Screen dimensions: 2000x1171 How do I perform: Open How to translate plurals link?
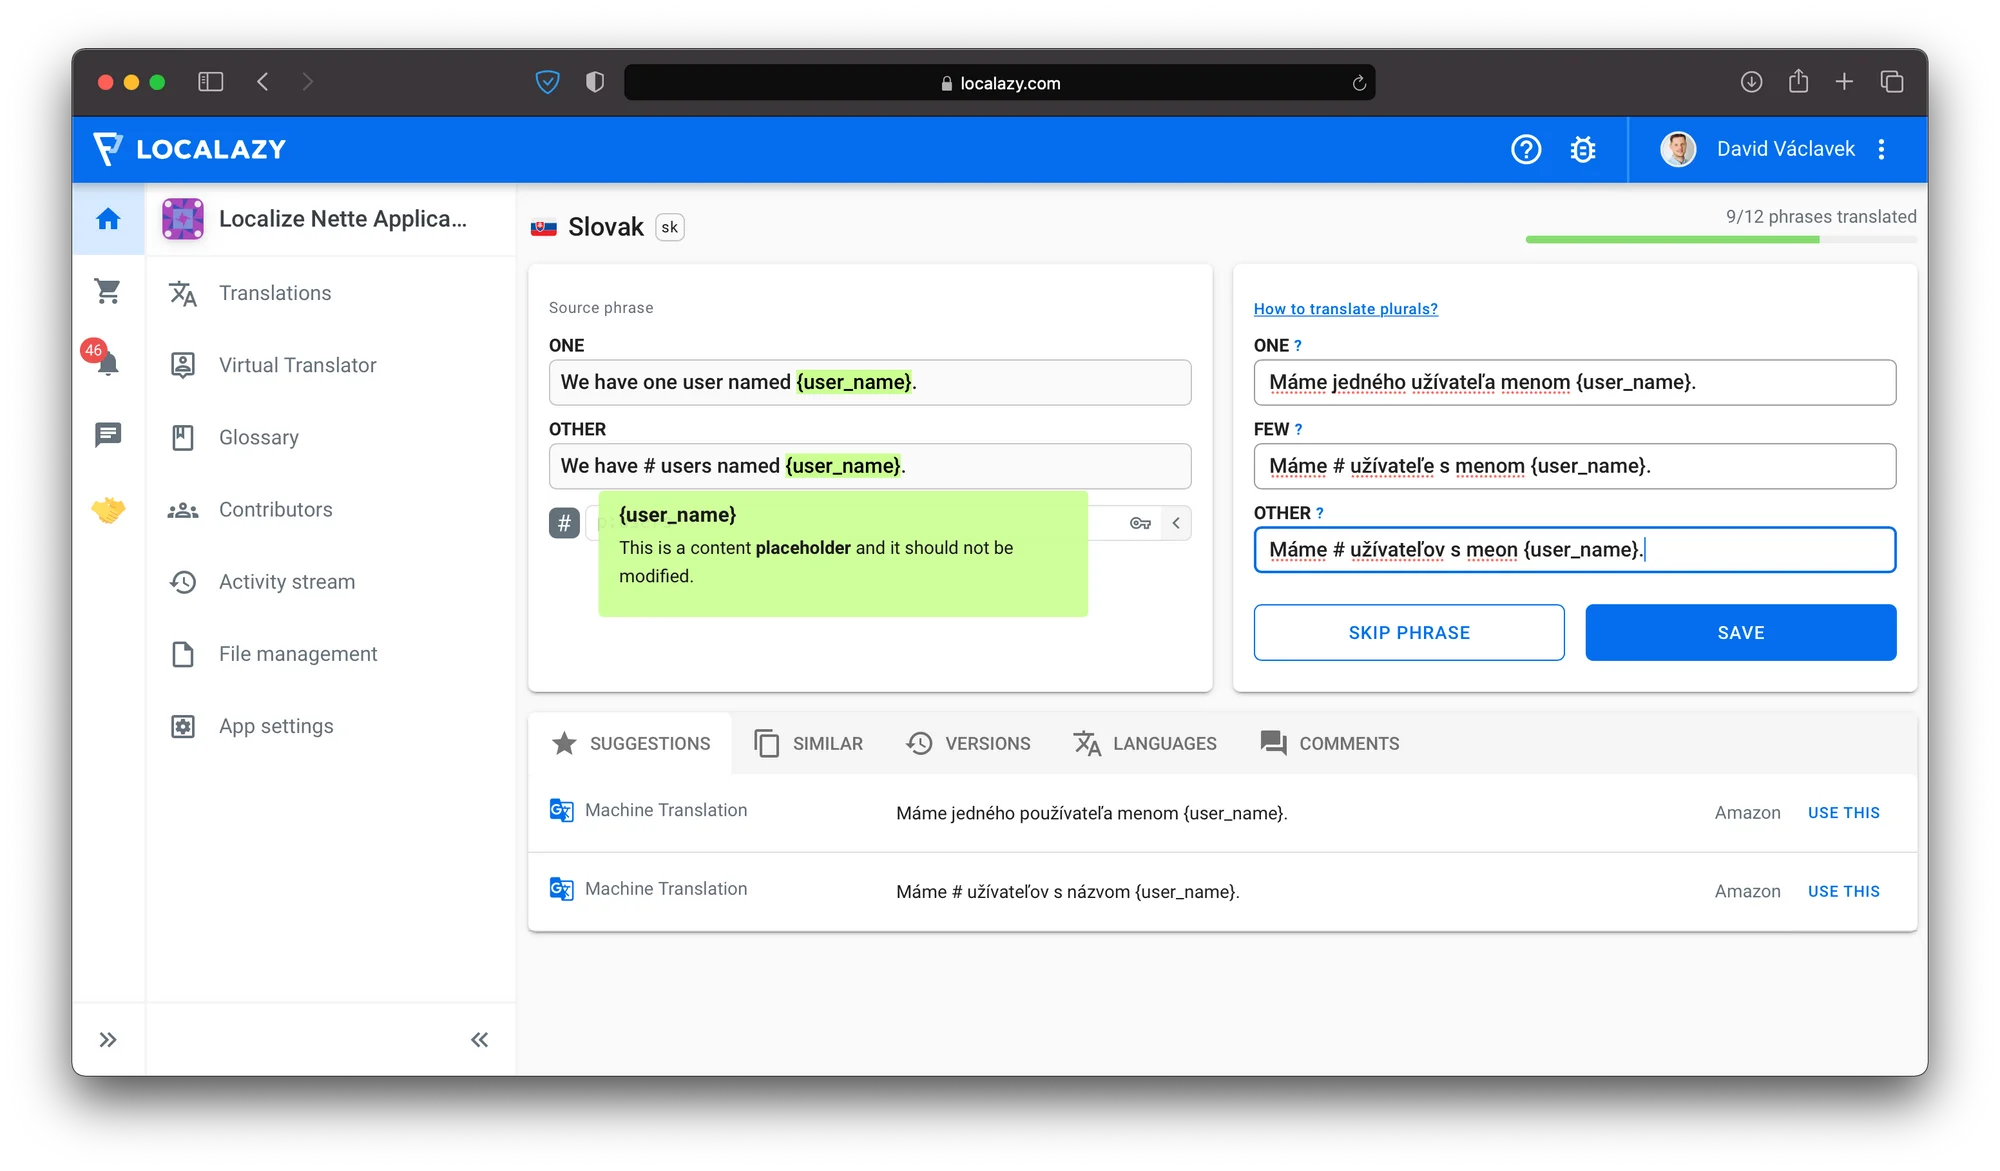1345,309
